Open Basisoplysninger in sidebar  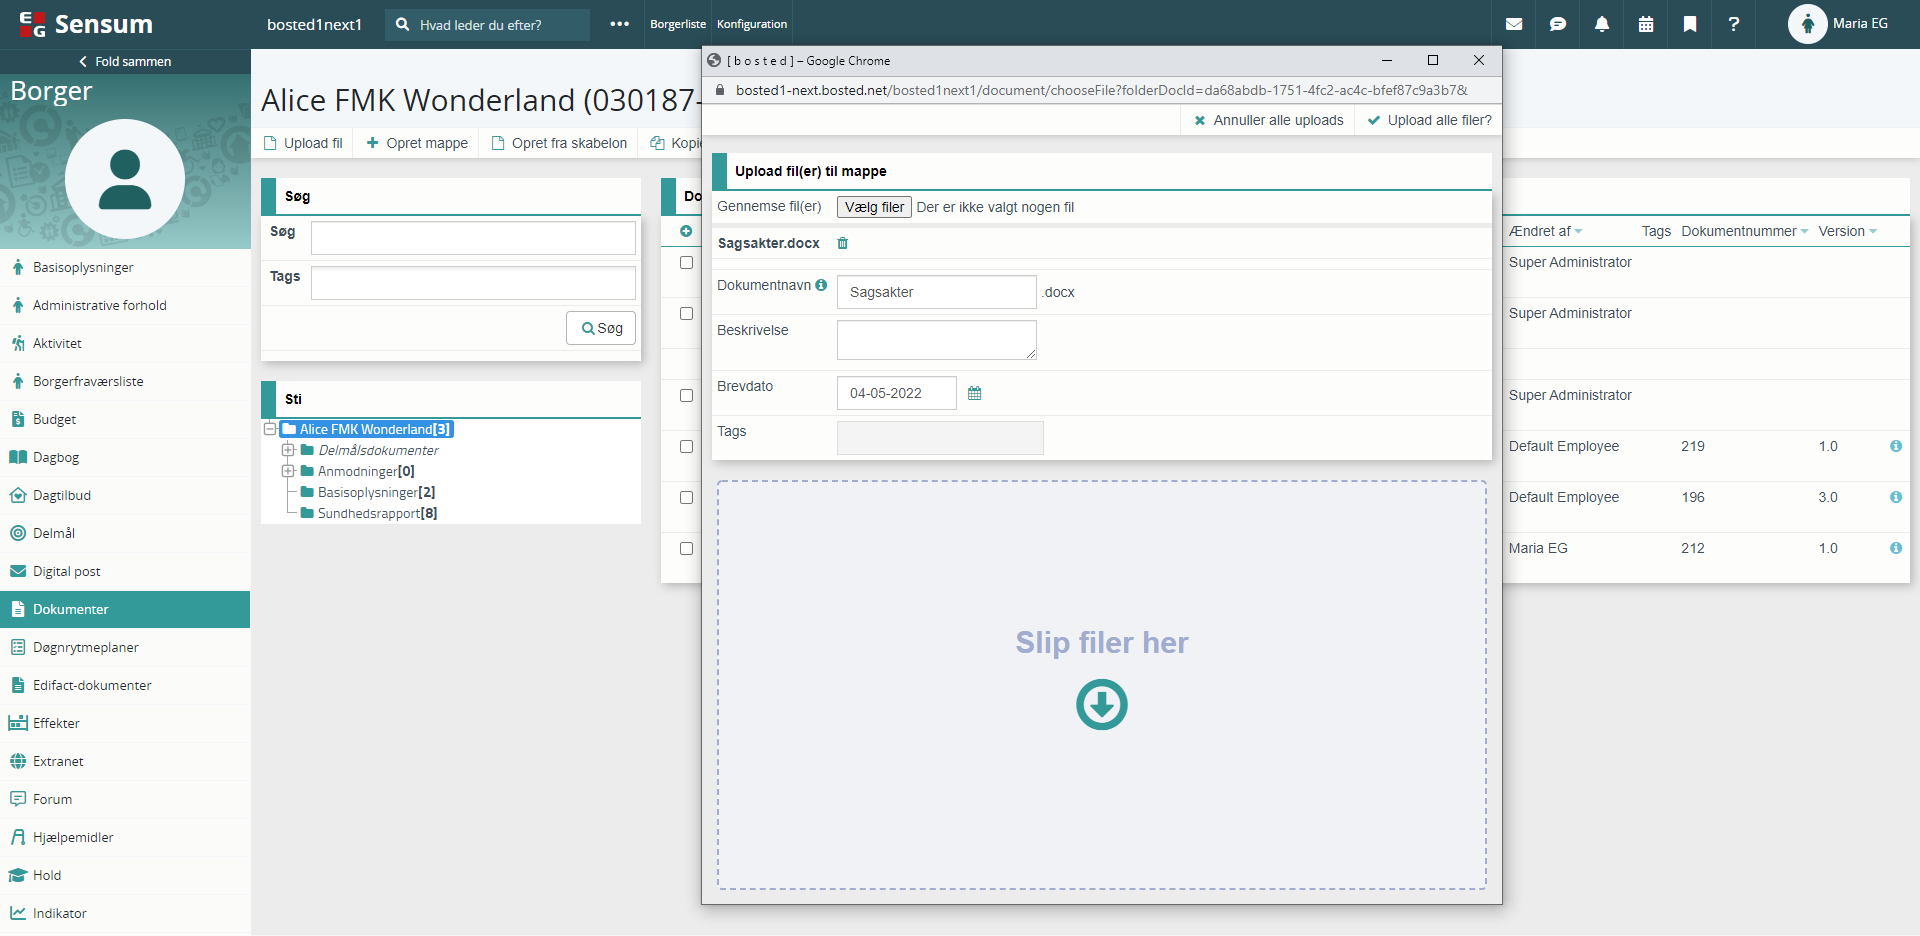[x=125, y=267]
